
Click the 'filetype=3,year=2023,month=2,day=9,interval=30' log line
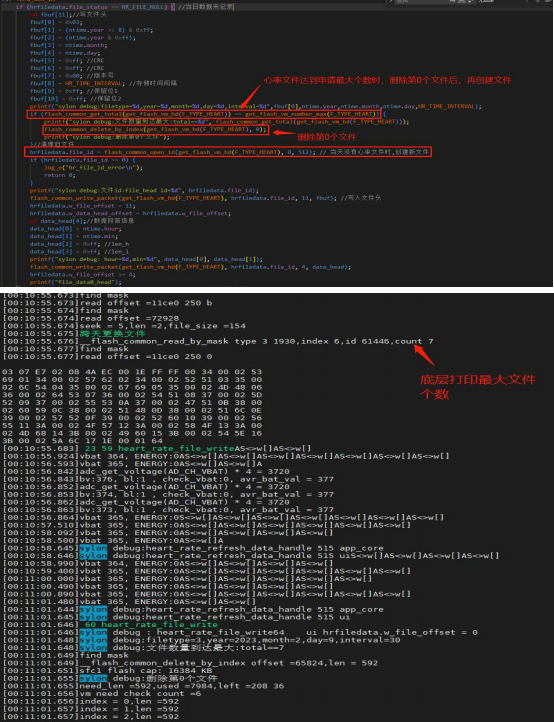[x=201, y=640]
